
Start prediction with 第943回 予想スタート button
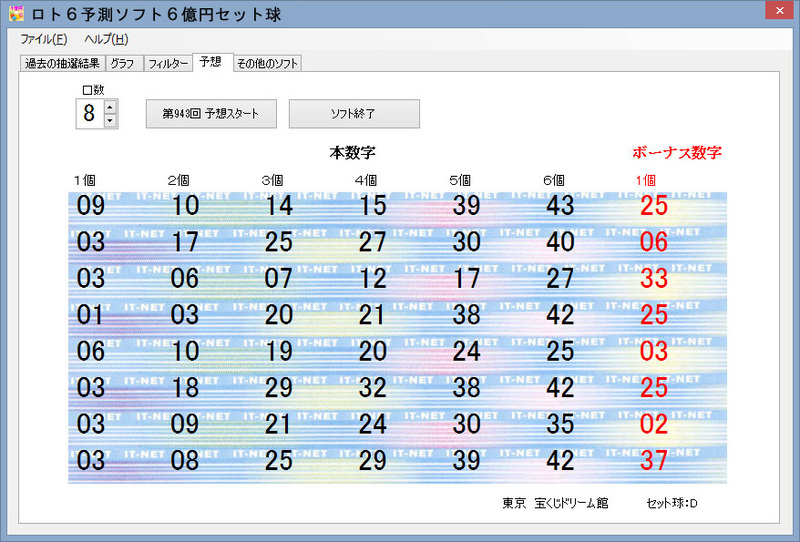pos(211,113)
